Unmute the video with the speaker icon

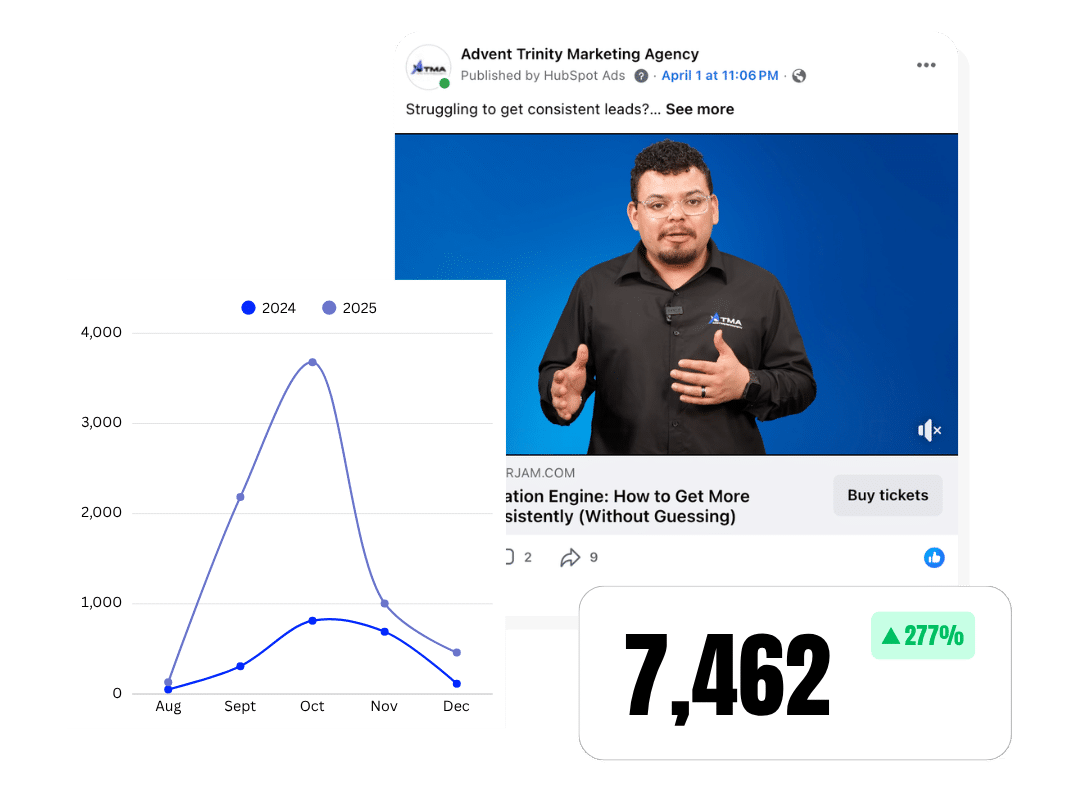click(929, 431)
